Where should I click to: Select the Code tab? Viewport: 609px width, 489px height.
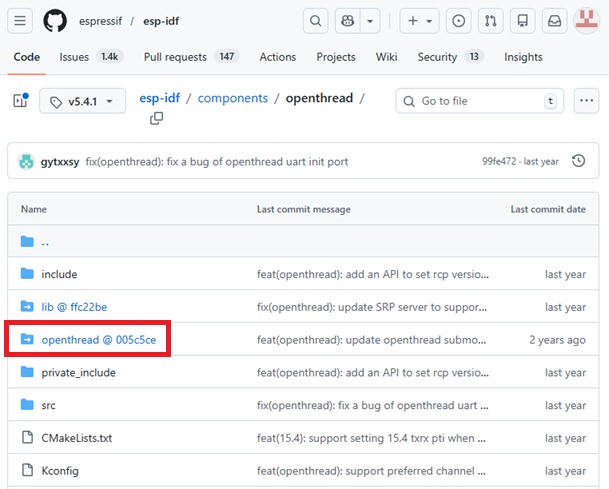click(x=26, y=57)
